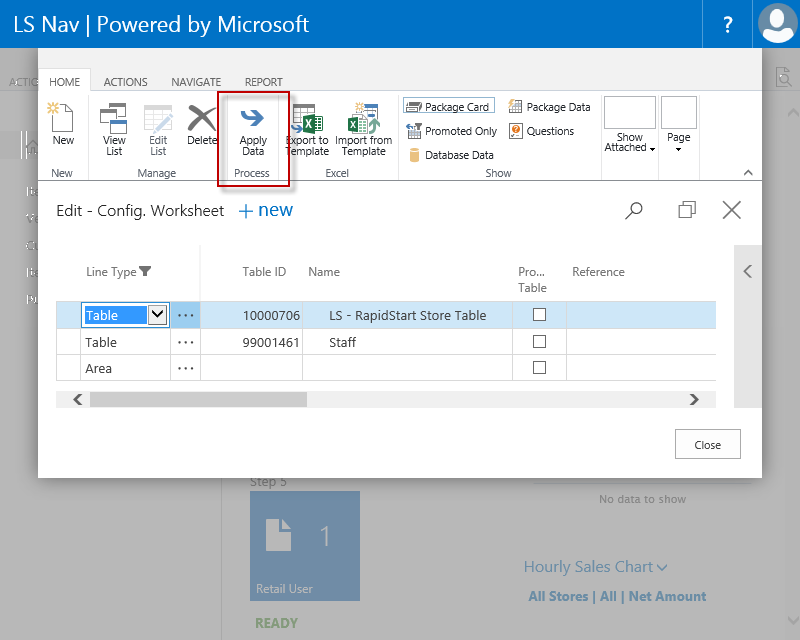The width and height of the screenshot is (800, 640).
Task: Open View List from the ribbon
Action: click(114, 120)
